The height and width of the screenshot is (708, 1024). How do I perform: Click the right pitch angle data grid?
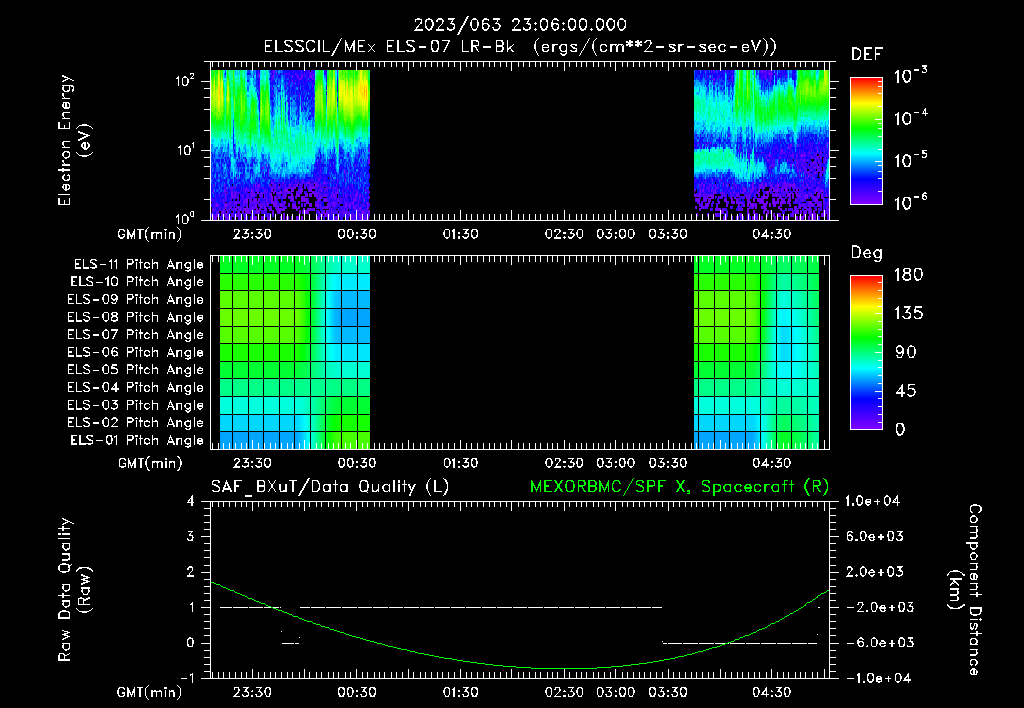(x=756, y=353)
